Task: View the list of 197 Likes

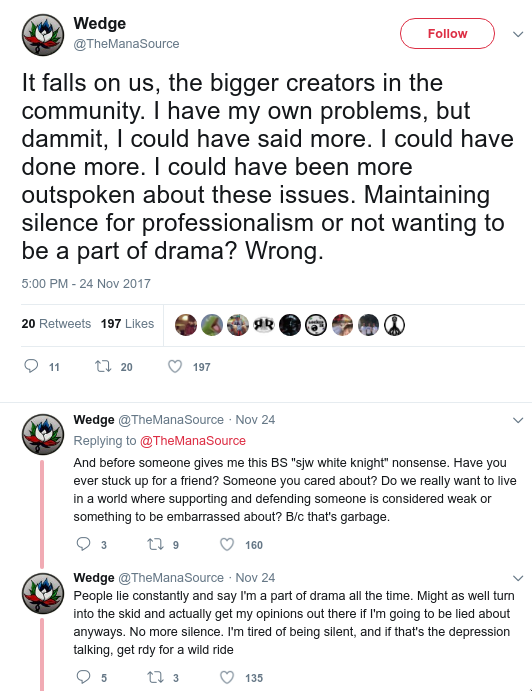Action: click(x=127, y=323)
